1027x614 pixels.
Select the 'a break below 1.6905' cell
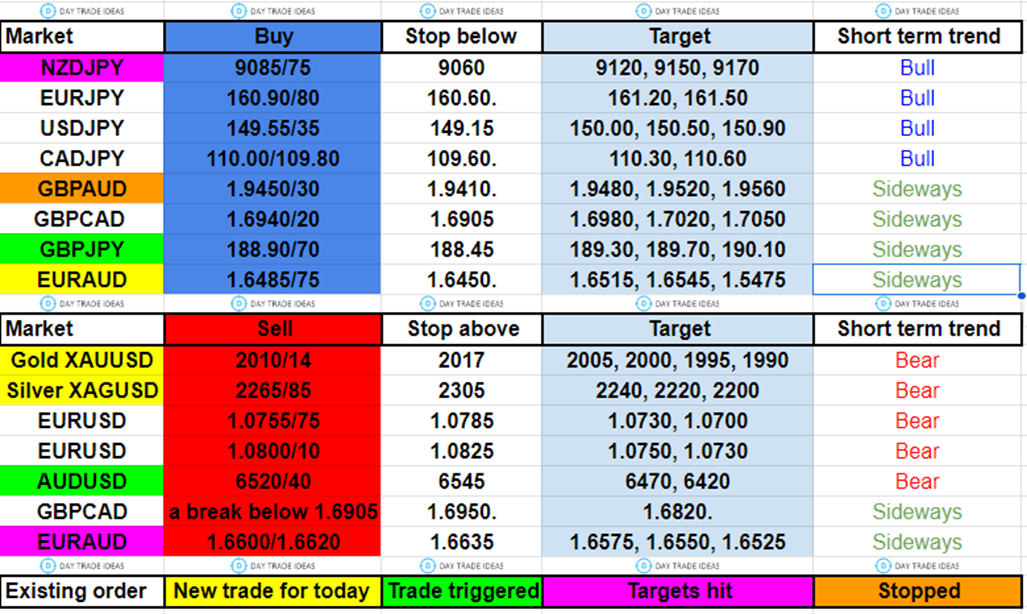tap(273, 512)
